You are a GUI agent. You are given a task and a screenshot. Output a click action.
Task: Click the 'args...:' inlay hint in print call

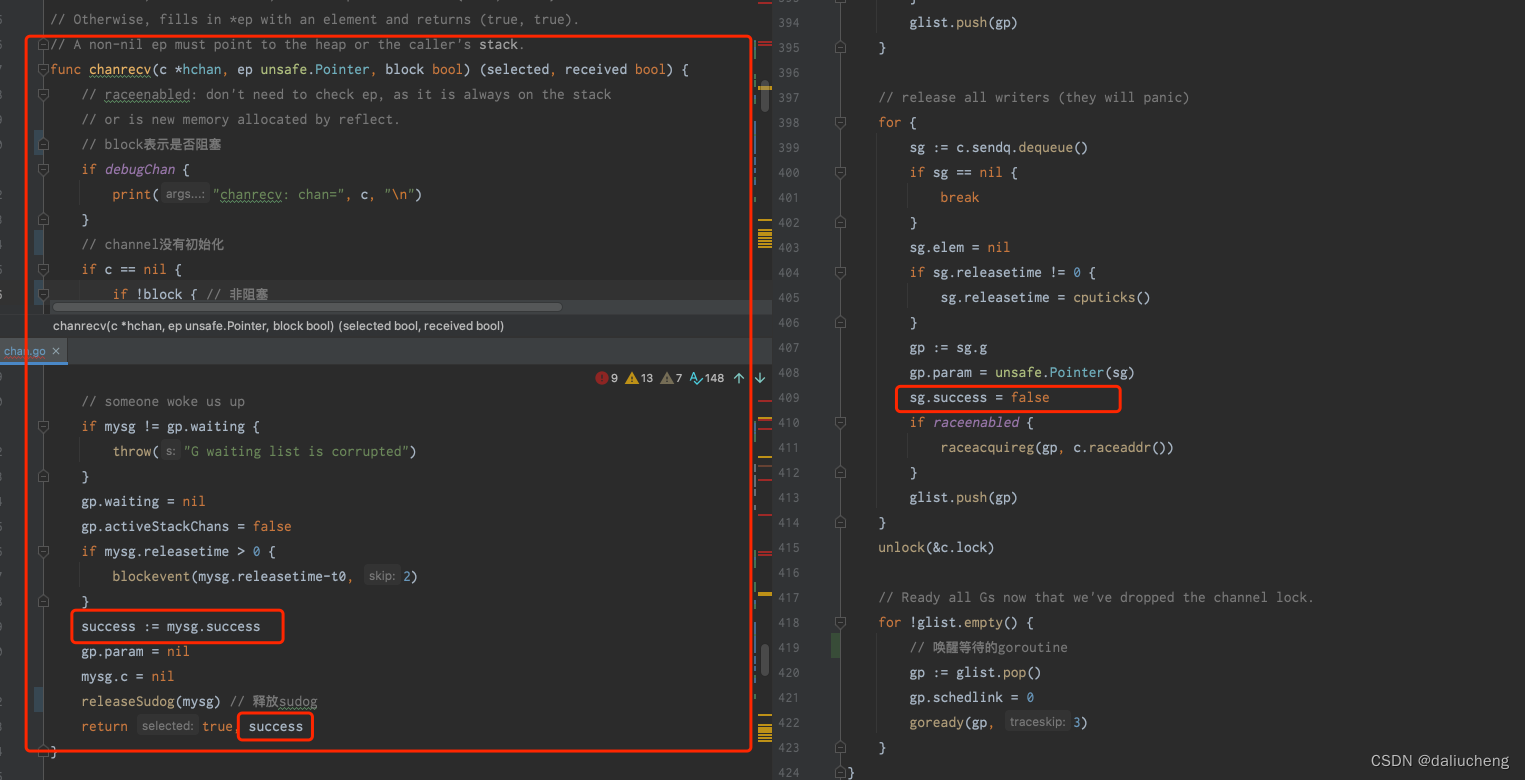click(x=185, y=194)
